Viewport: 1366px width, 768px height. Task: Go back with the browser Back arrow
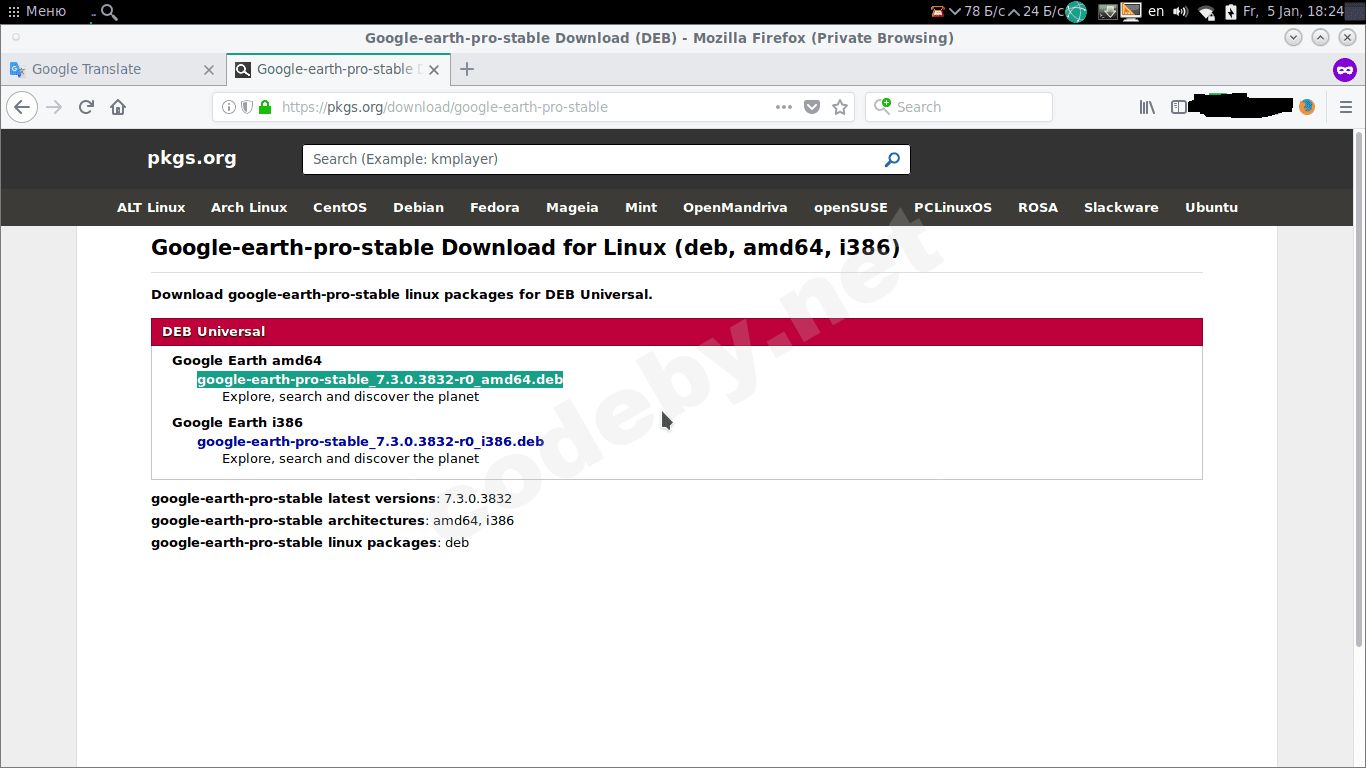(x=23, y=107)
